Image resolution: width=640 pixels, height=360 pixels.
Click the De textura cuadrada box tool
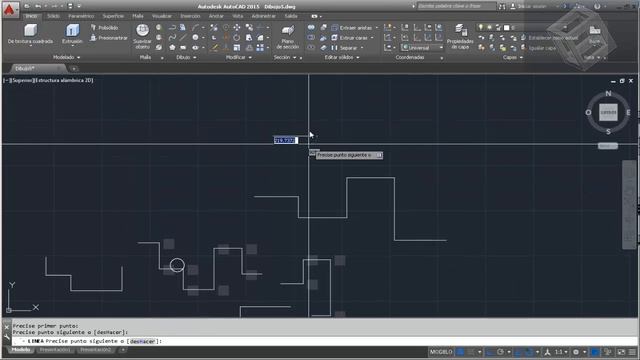click(30, 34)
